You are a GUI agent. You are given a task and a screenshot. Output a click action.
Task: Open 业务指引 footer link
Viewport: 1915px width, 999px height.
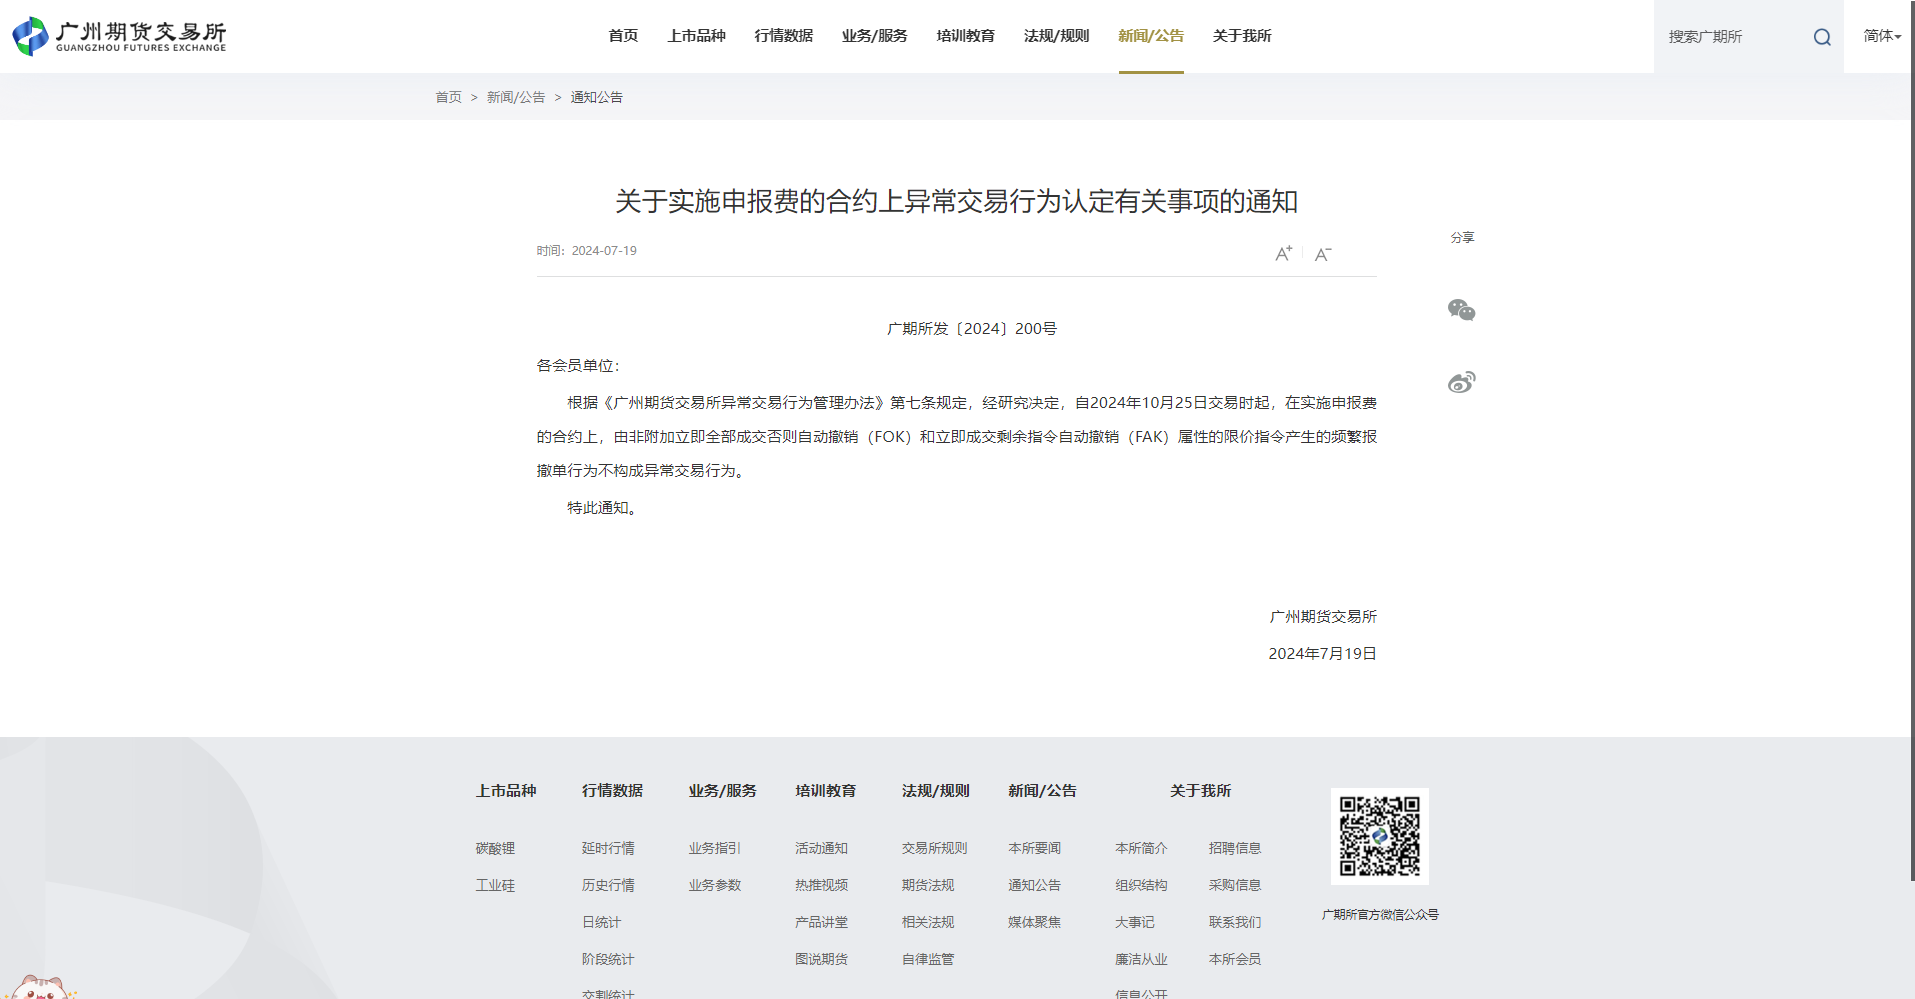[x=715, y=848]
